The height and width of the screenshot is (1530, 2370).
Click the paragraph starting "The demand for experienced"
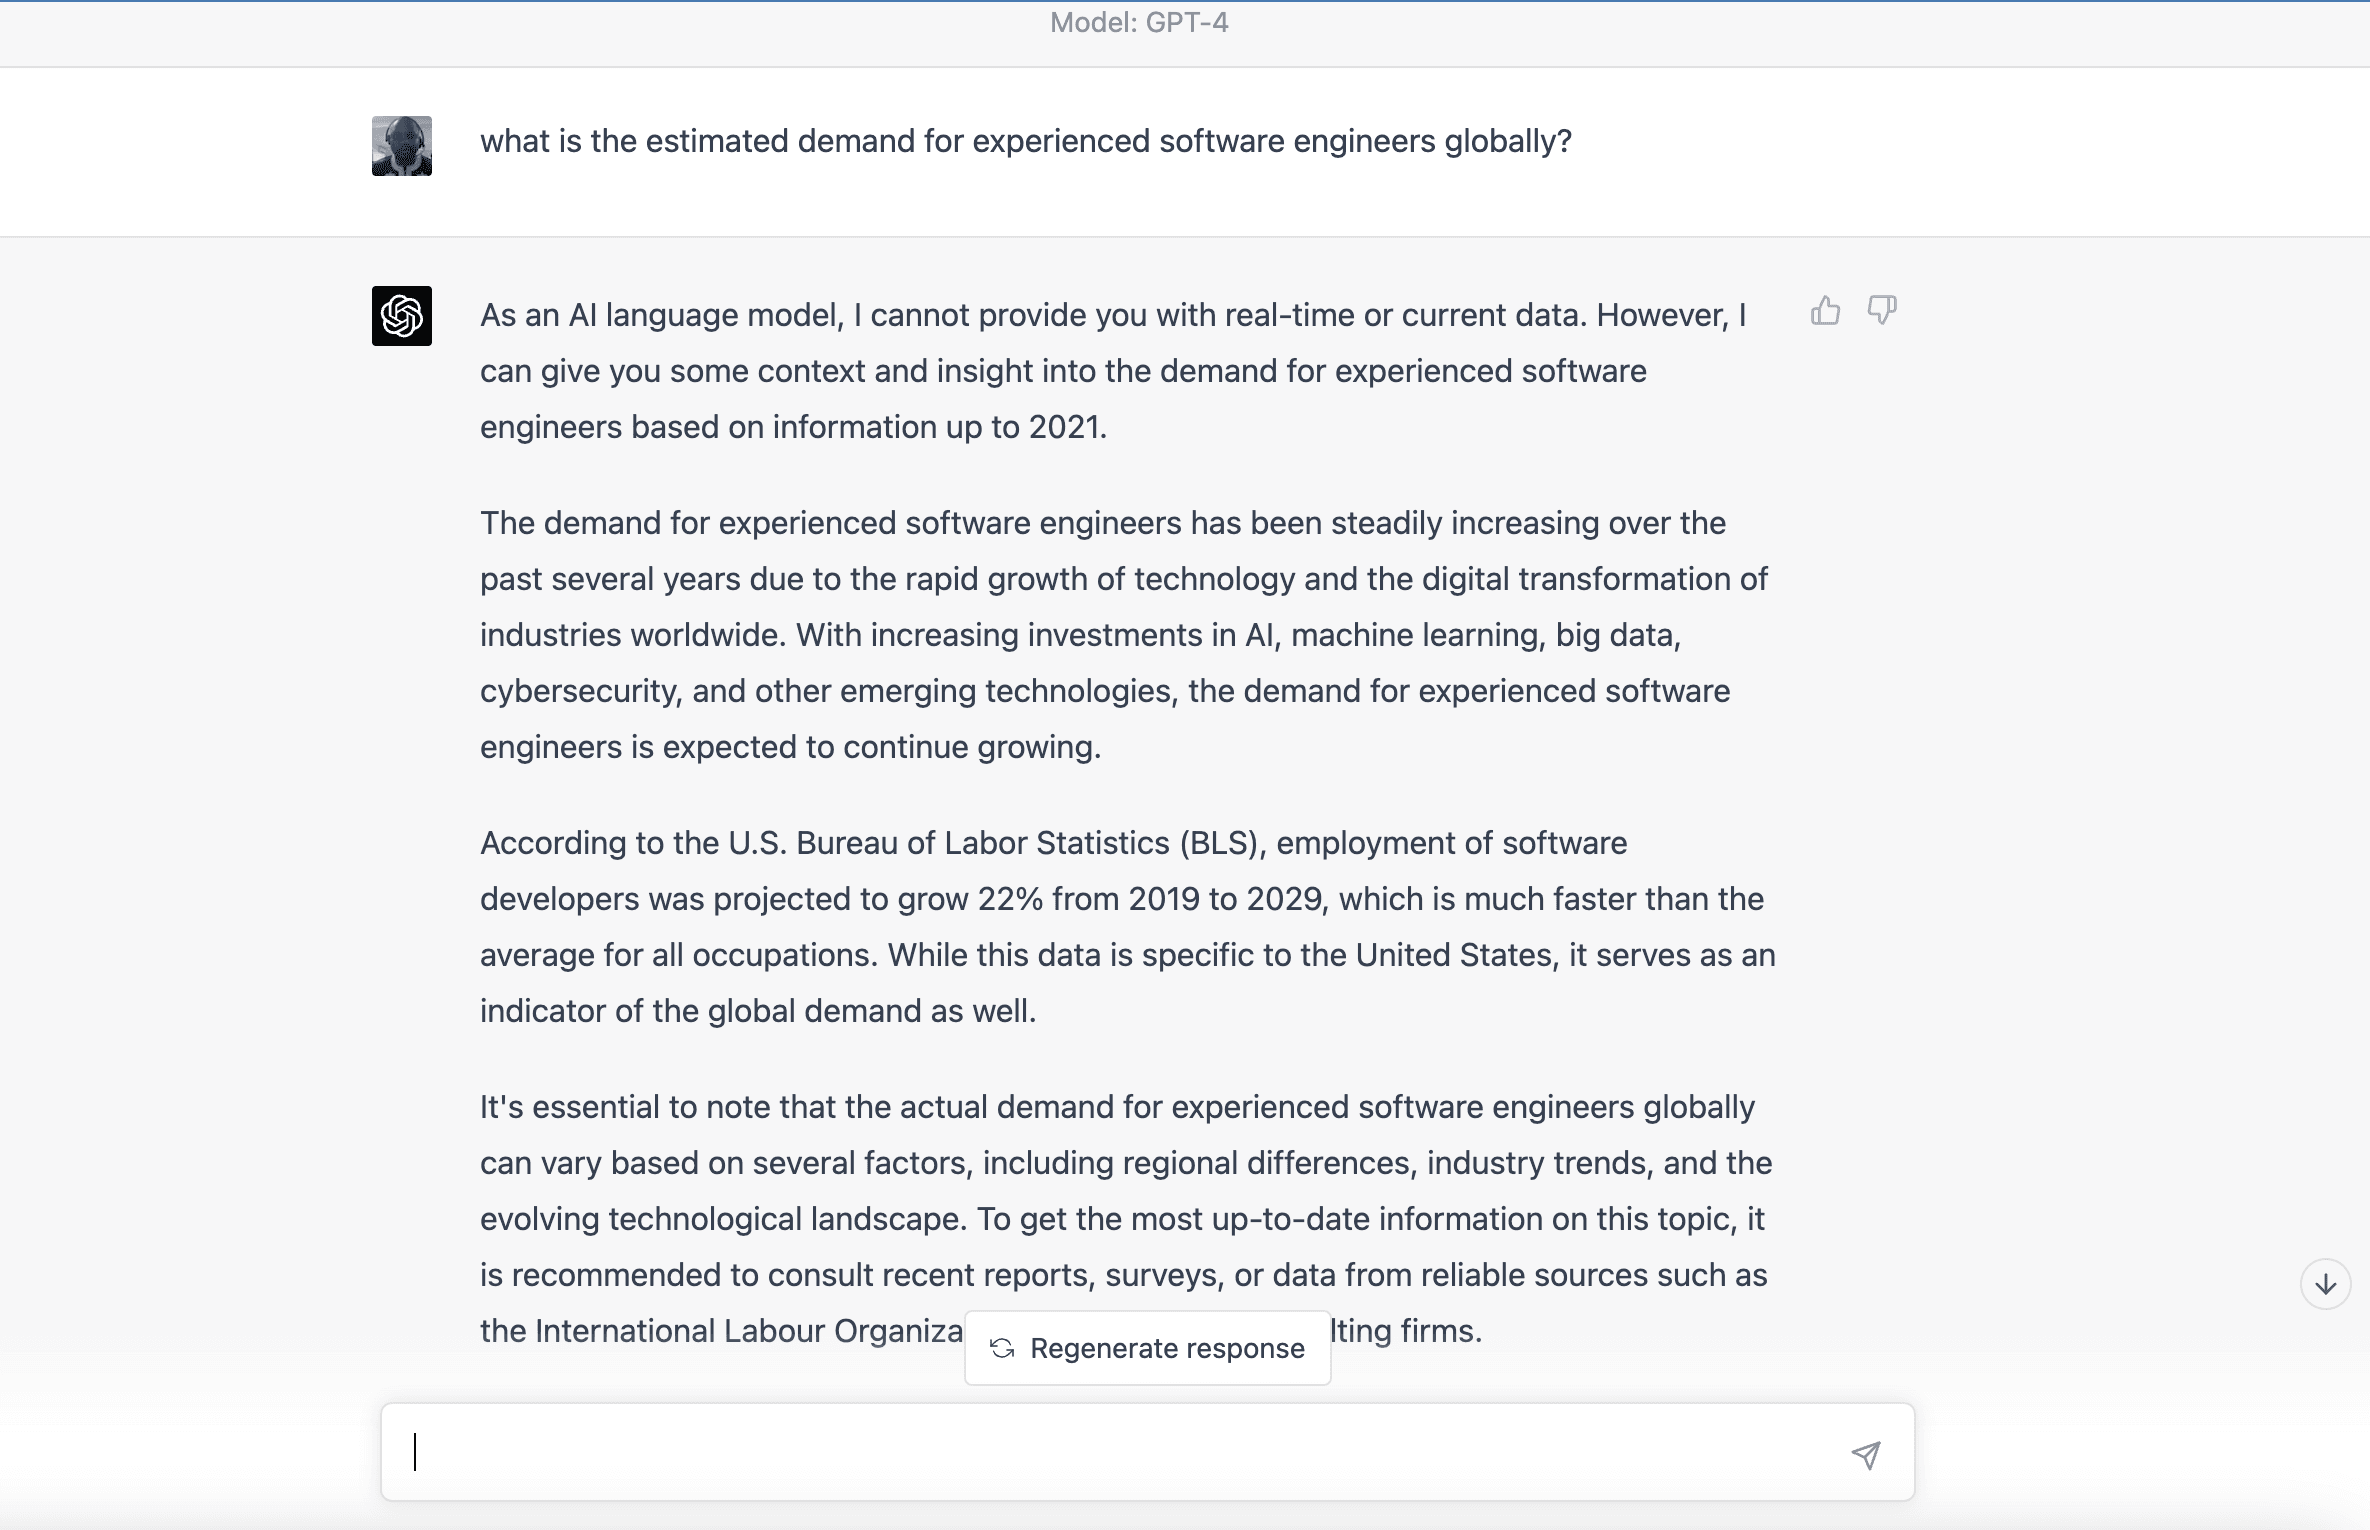coord(1124,635)
